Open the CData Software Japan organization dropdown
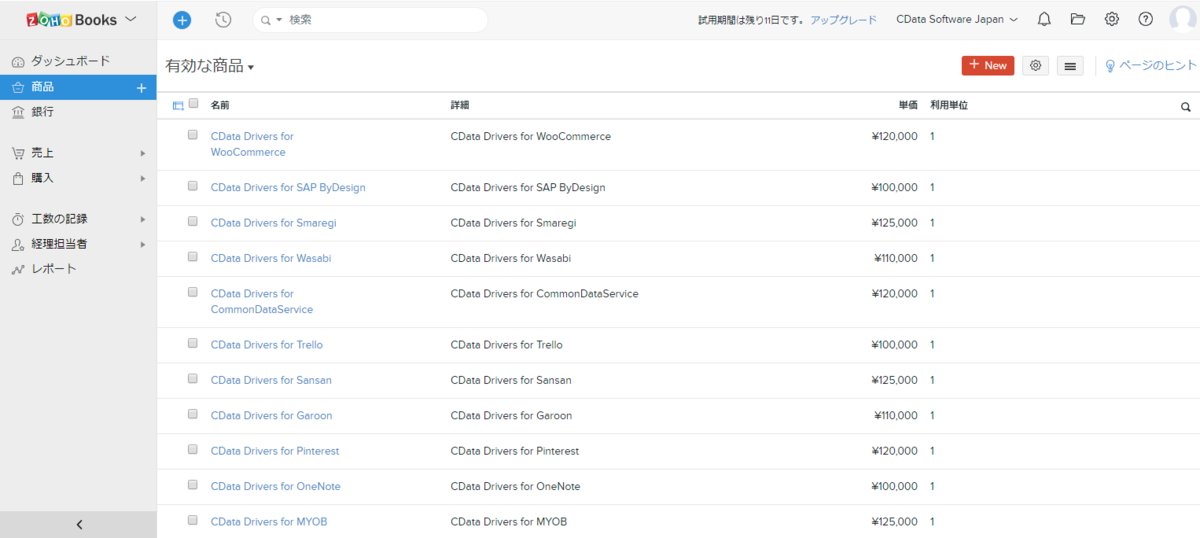Image resolution: width=1200 pixels, height=538 pixels. tap(957, 19)
